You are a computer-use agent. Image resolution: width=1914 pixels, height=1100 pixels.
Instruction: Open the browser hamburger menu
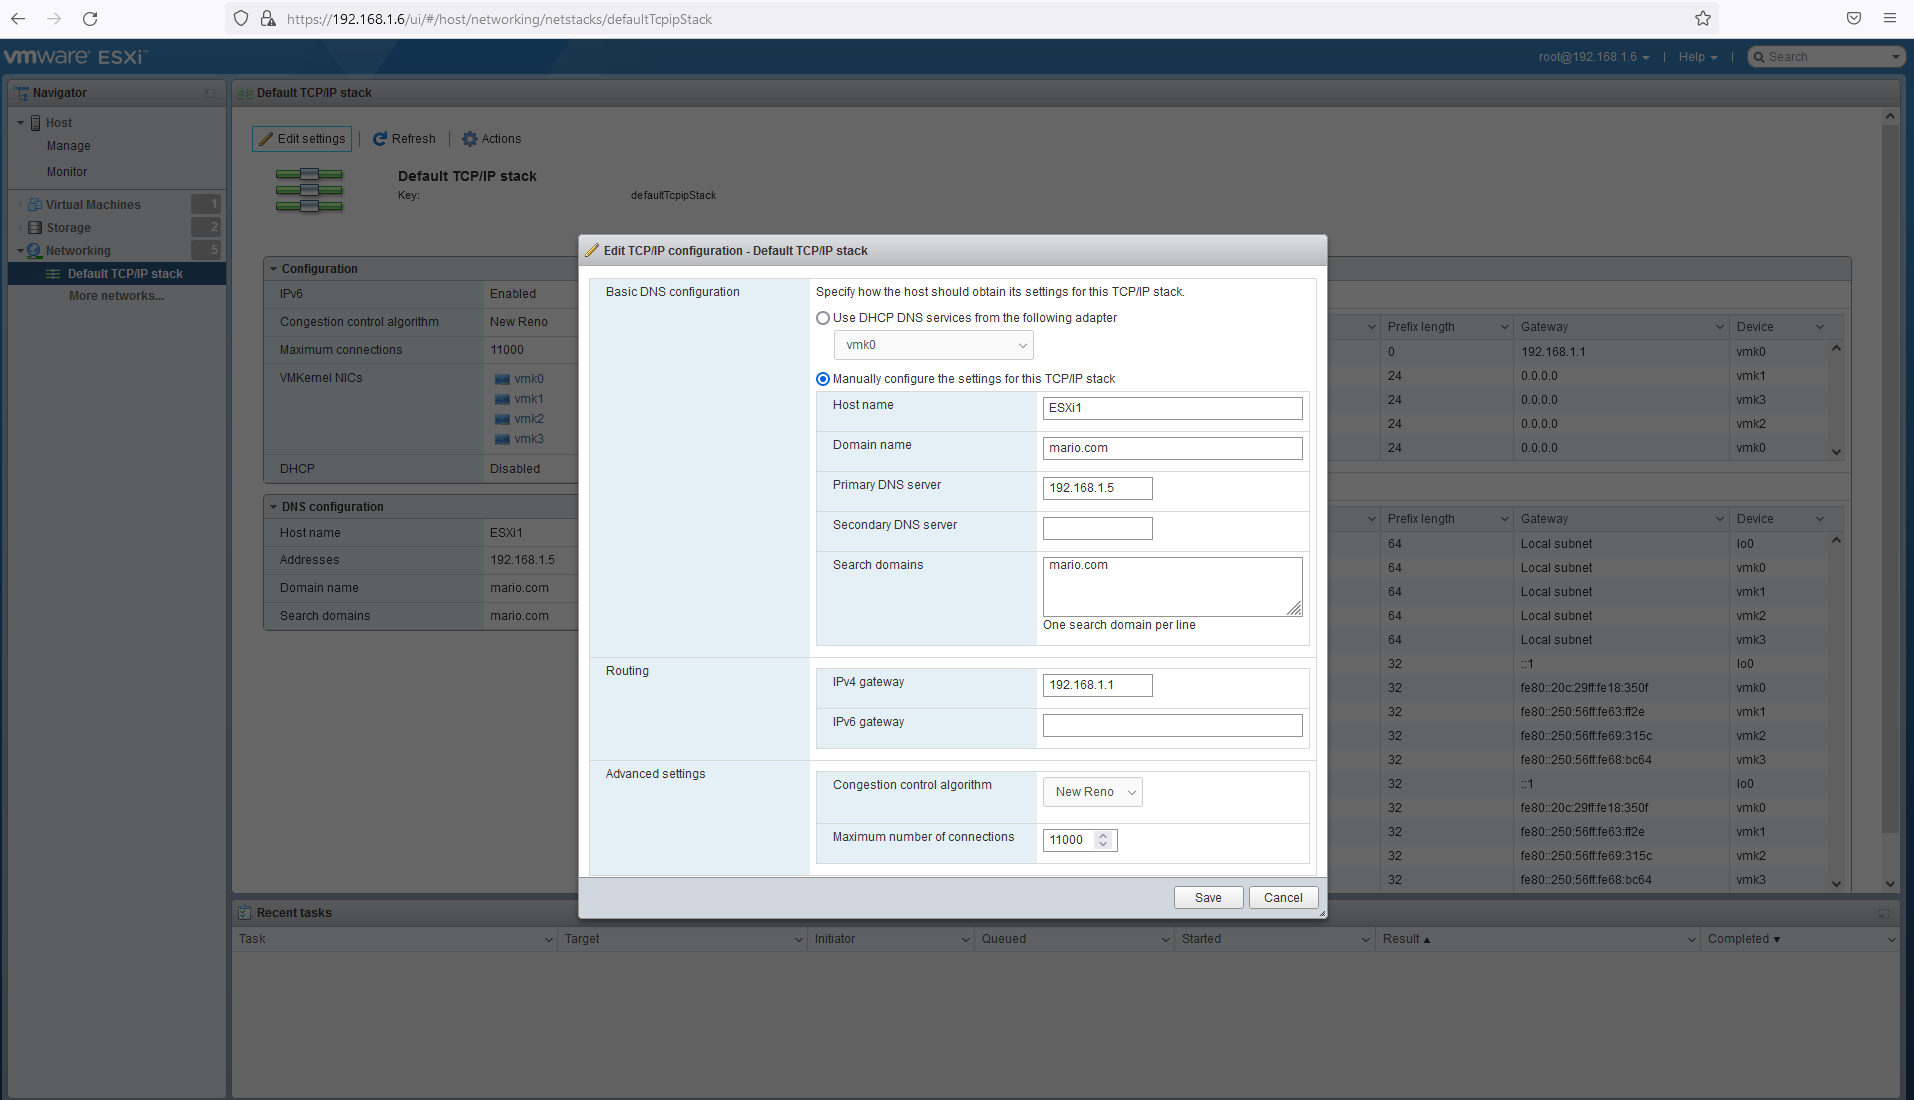click(x=1890, y=18)
